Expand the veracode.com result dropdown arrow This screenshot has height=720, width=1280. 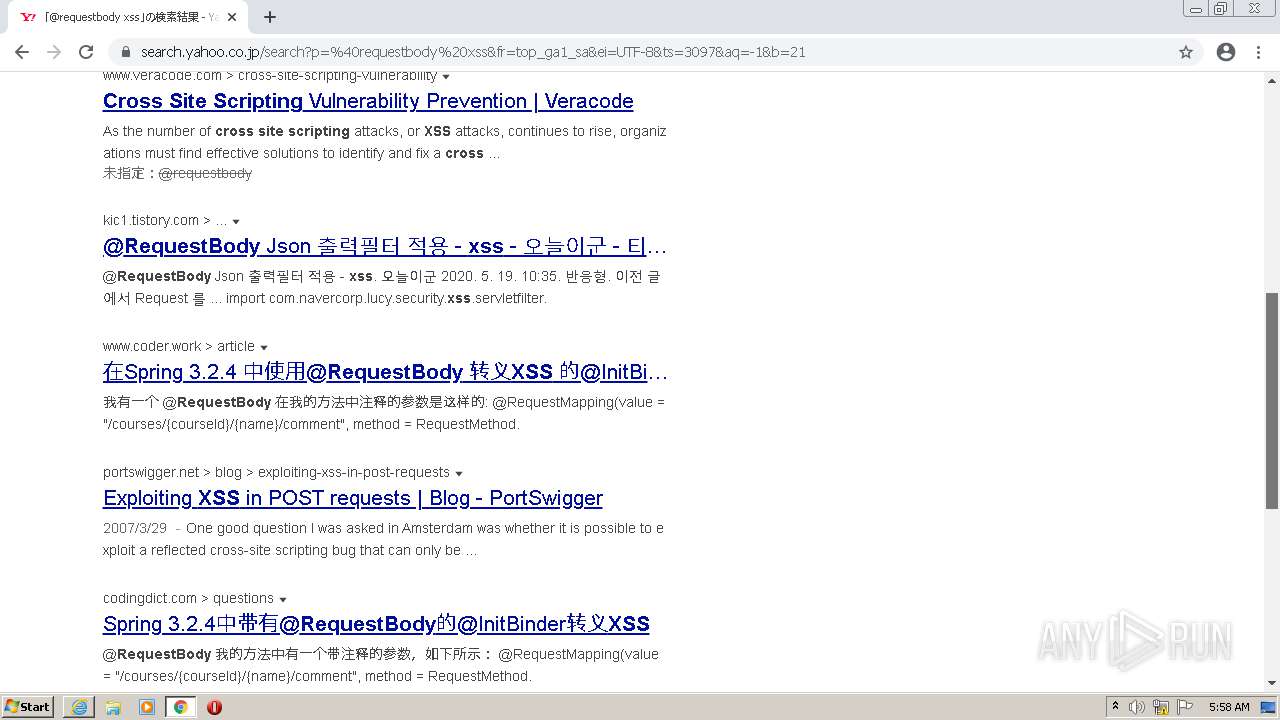click(x=446, y=76)
